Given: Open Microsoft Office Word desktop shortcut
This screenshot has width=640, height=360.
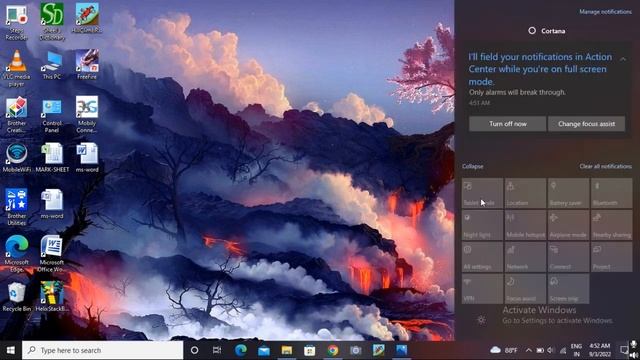Looking at the screenshot, I should coord(51,254).
